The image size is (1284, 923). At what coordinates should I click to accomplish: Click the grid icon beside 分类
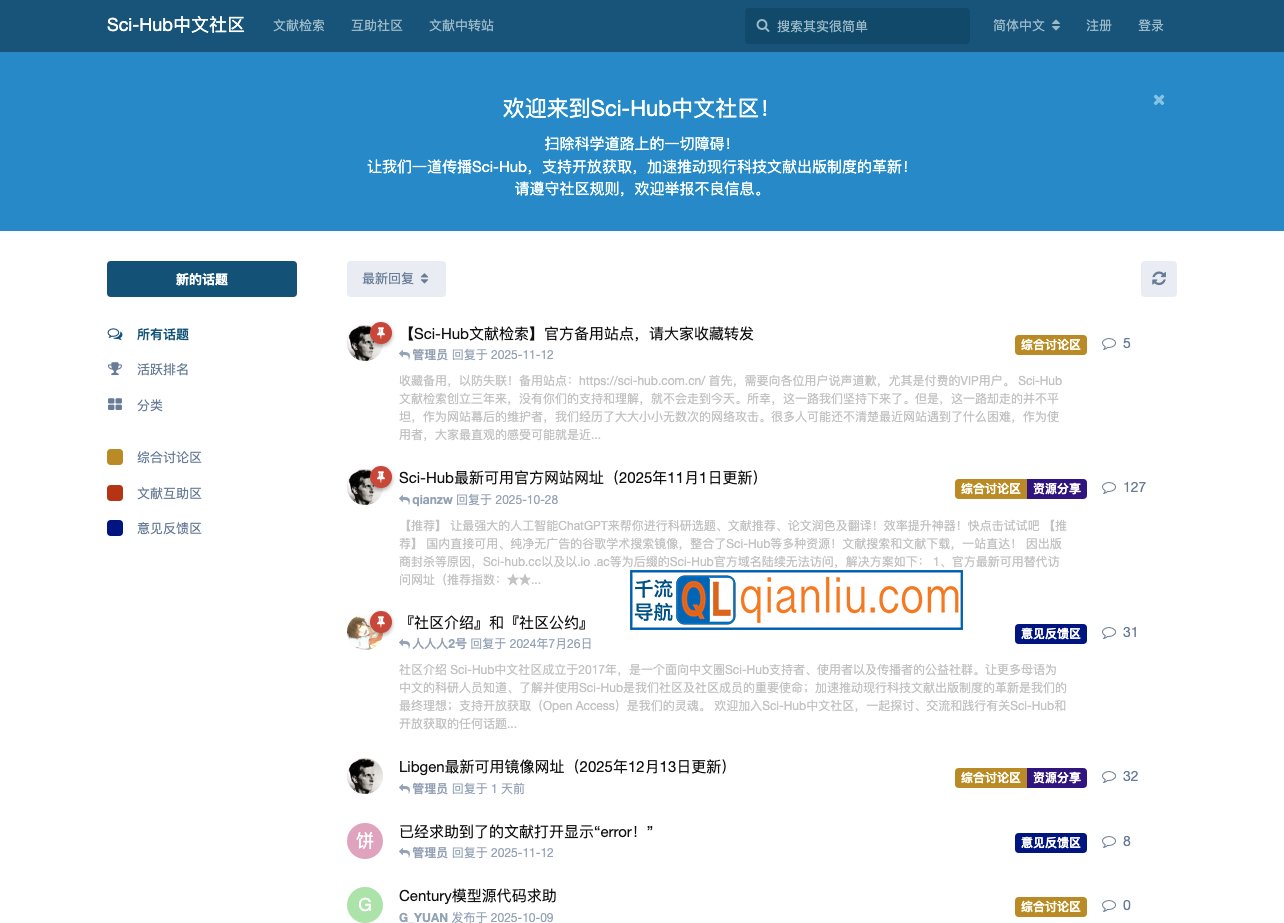(x=115, y=405)
